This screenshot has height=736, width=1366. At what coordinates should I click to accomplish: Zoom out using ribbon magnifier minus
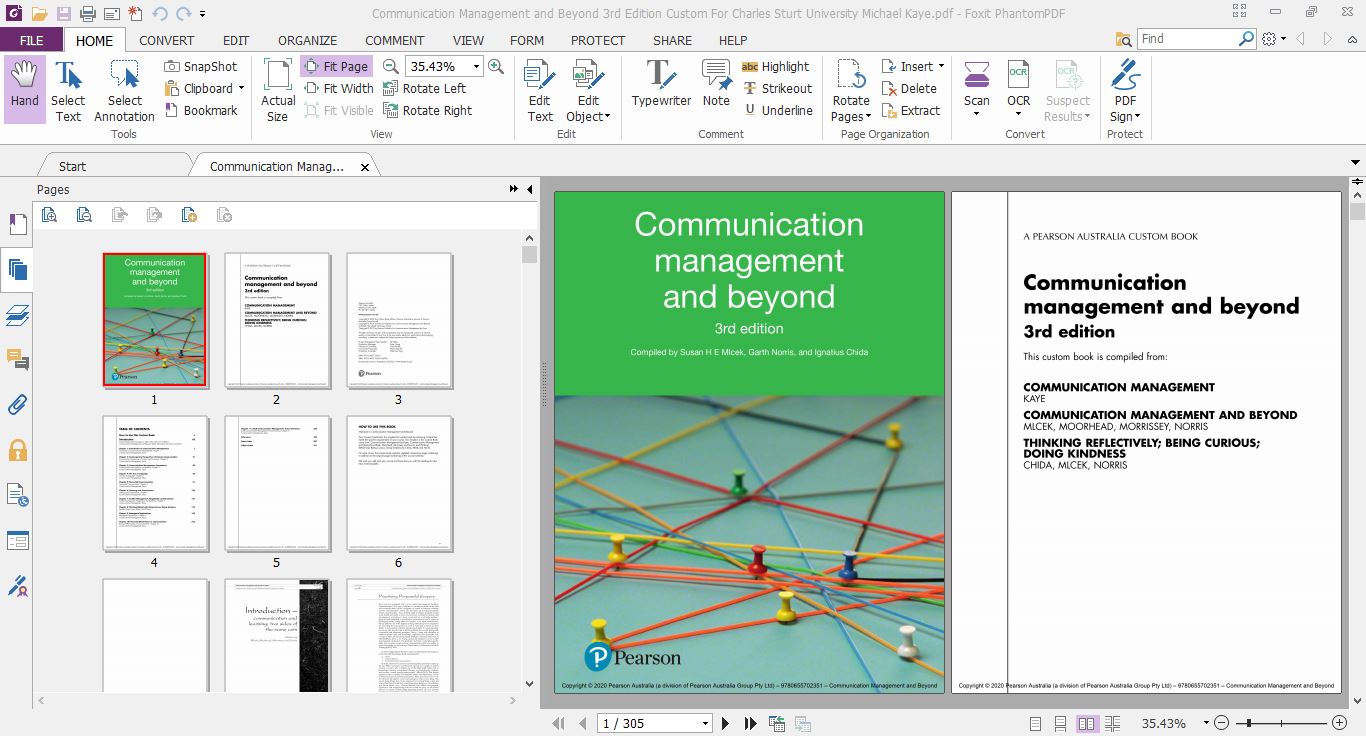391,66
